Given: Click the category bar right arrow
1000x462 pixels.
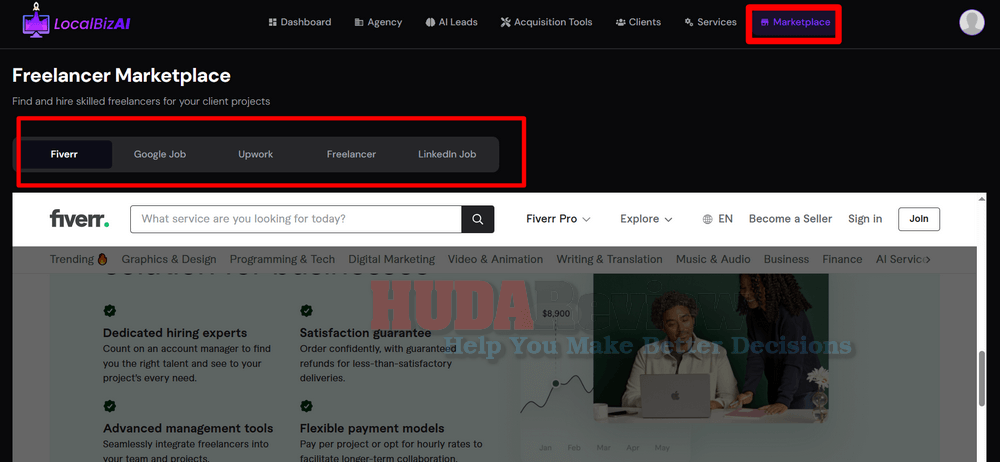Looking at the screenshot, I should pos(927,260).
